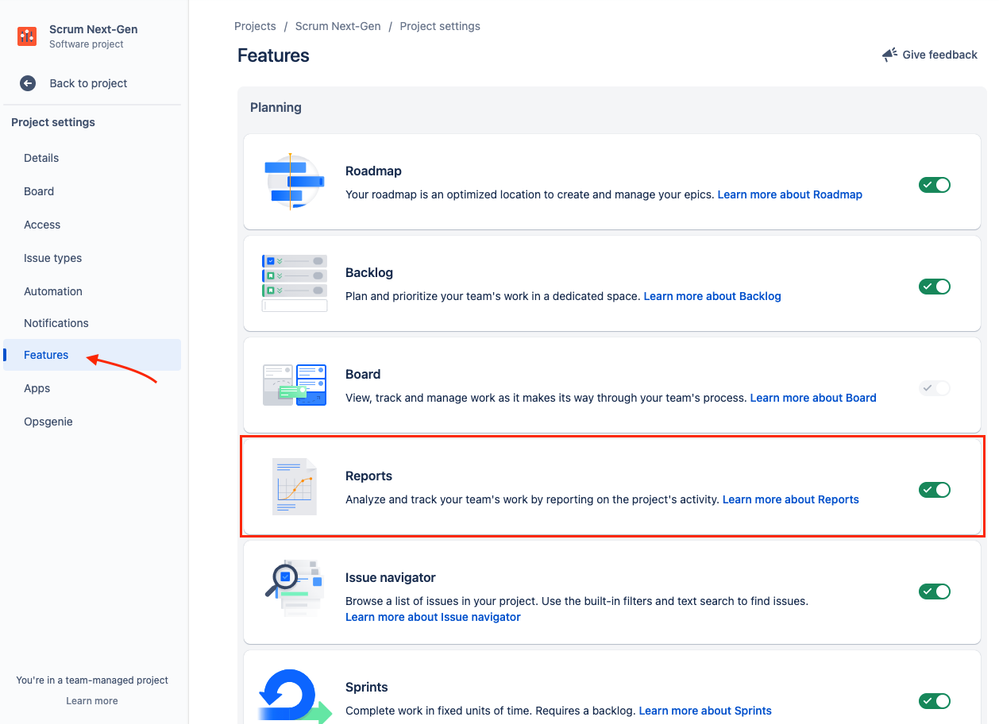The width and height of the screenshot is (999, 724).
Task: Click the Sprints cycle arrow illustration
Action: tap(295, 696)
